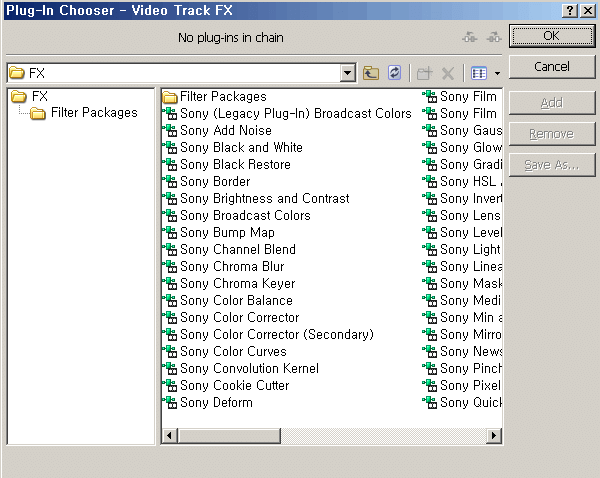Click the horizontal scrollbar thumb
Image resolution: width=600 pixels, height=478 pixels.
tap(229, 436)
